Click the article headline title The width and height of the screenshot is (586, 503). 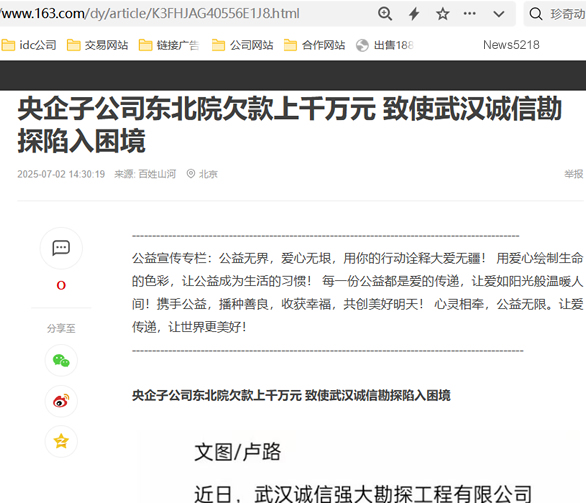pos(290,125)
